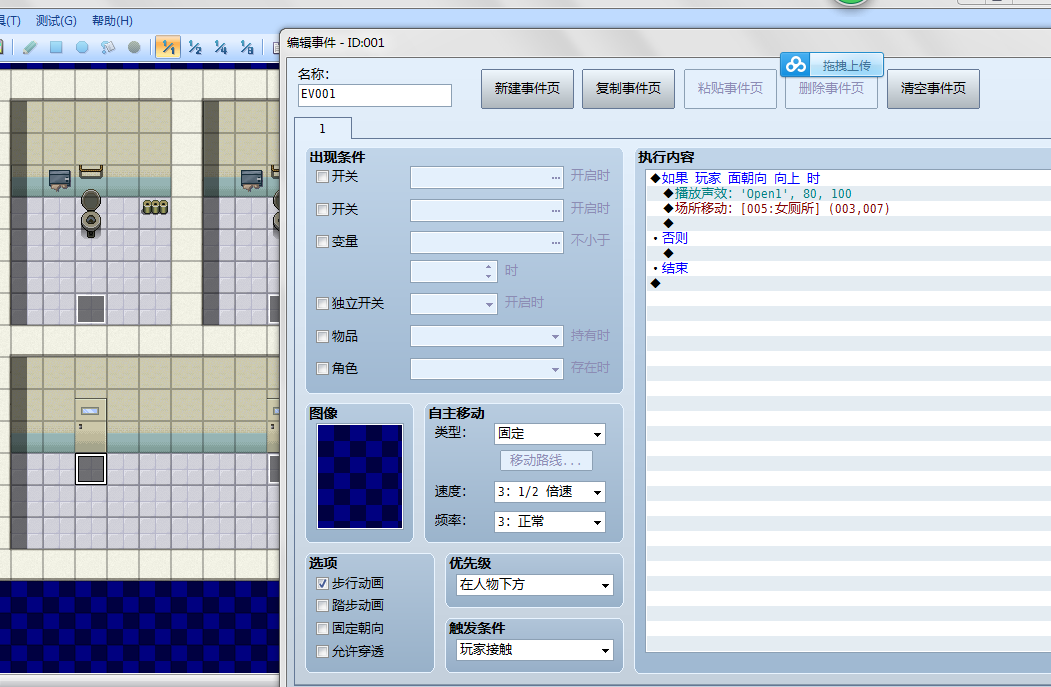Viewport: 1051px width, 687px height.
Task: Click the event 图像 graphic preview
Action: click(x=360, y=477)
